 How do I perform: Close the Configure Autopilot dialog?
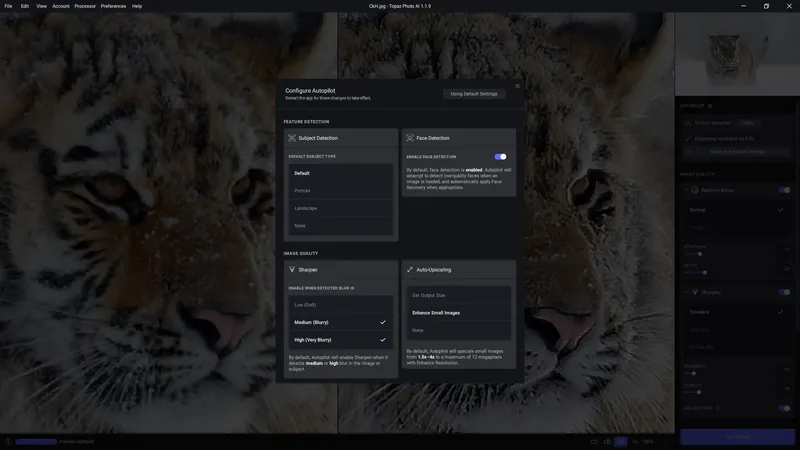tap(517, 86)
